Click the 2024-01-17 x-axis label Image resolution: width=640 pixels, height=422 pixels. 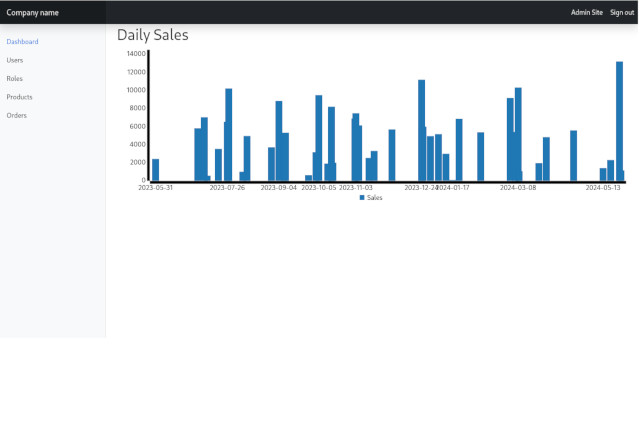(453, 187)
